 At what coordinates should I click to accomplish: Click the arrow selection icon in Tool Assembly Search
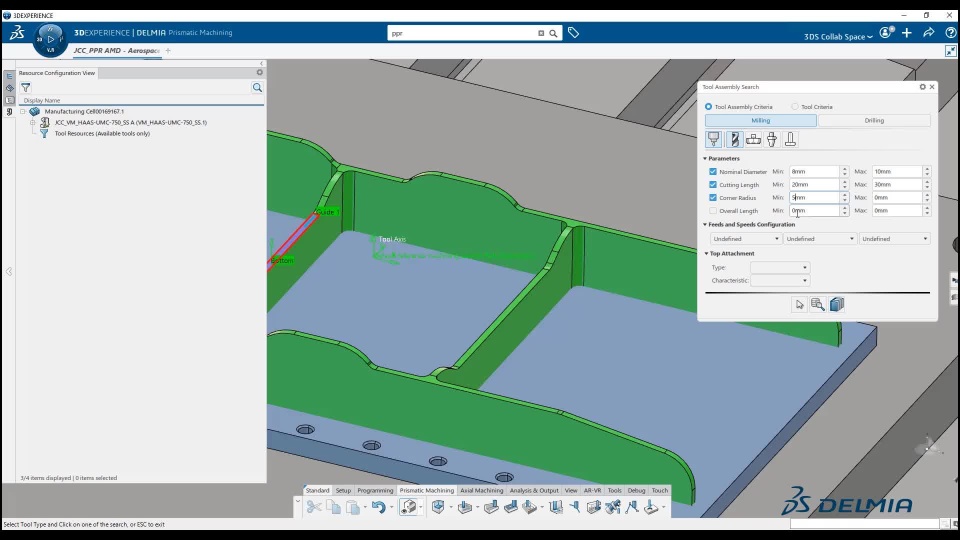pos(799,304)
